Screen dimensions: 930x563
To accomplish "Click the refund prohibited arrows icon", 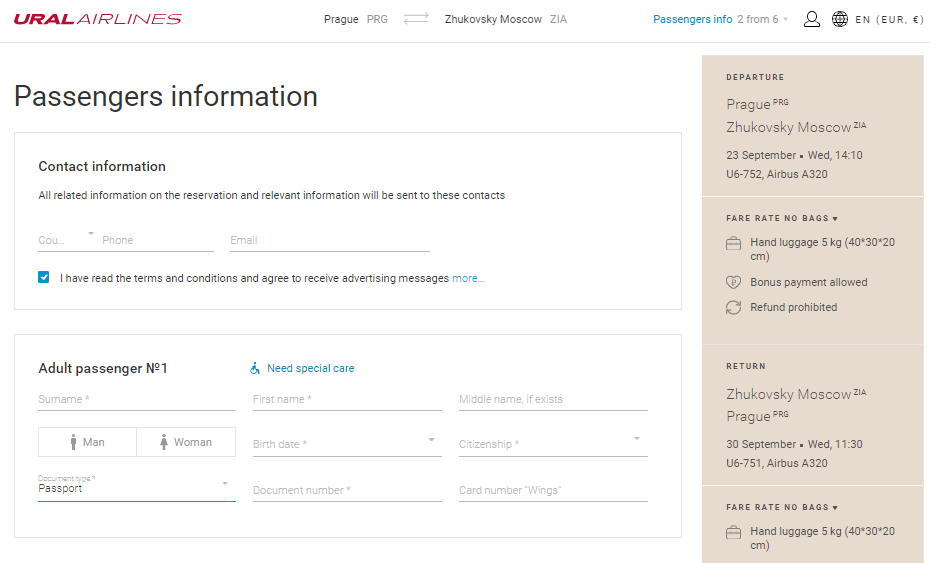I will (734, 307).
